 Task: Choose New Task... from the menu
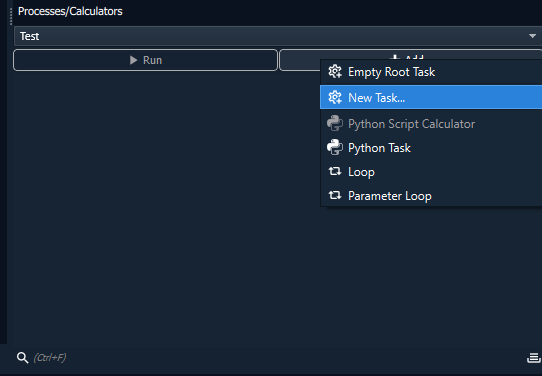pyautogui.click(x=431, y=97)
